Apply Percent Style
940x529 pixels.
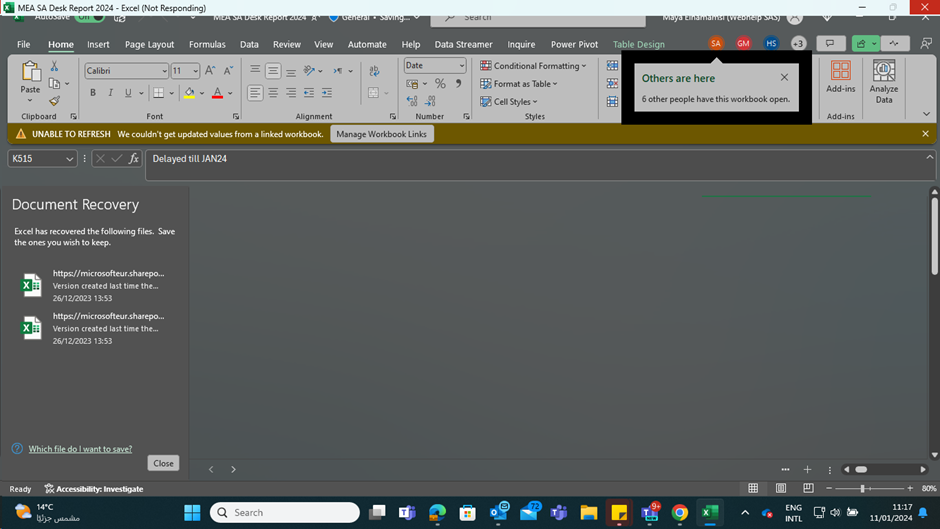click(440, 84)
